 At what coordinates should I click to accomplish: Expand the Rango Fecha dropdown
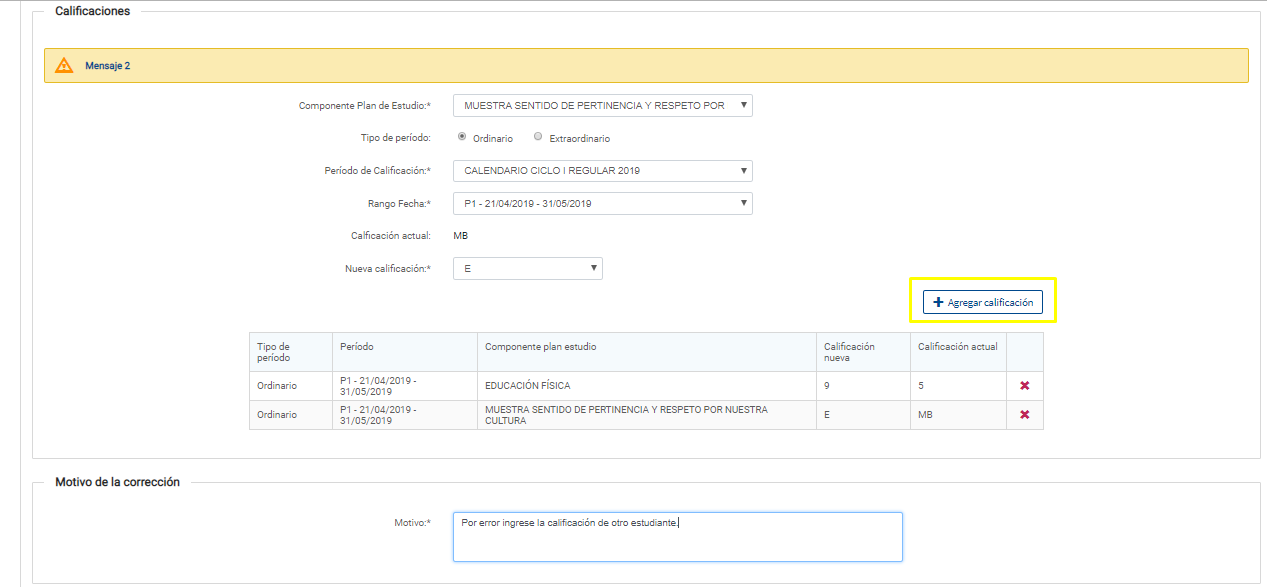pos(602,204)
